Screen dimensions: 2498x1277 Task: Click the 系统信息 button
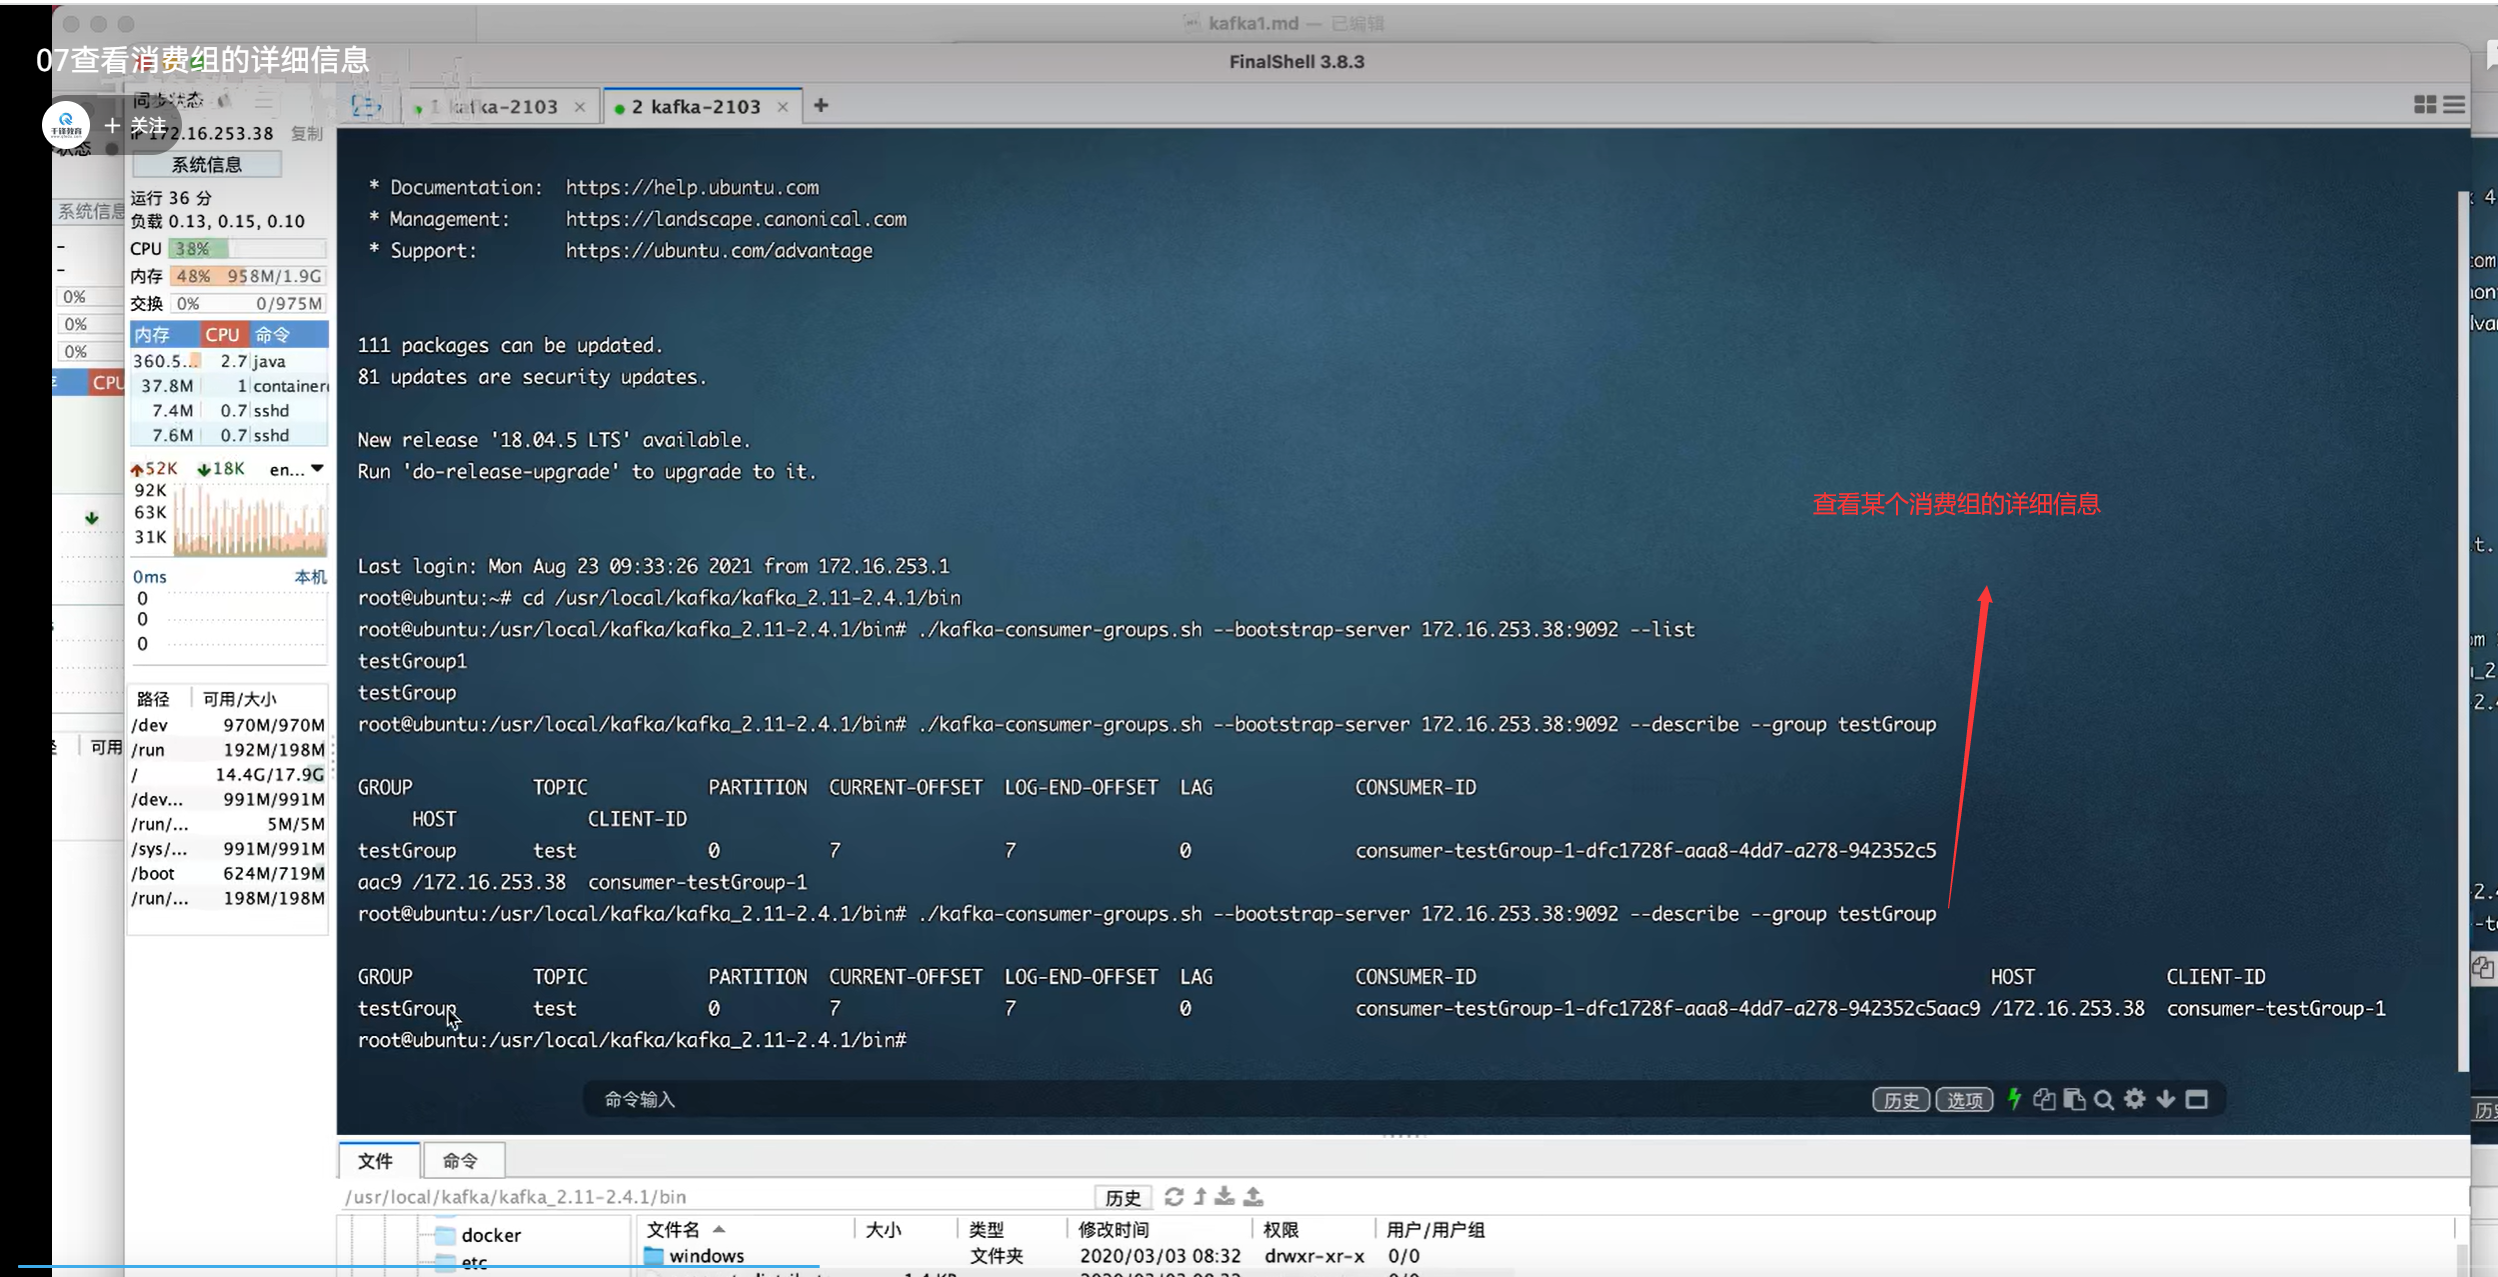coord(206,164)
